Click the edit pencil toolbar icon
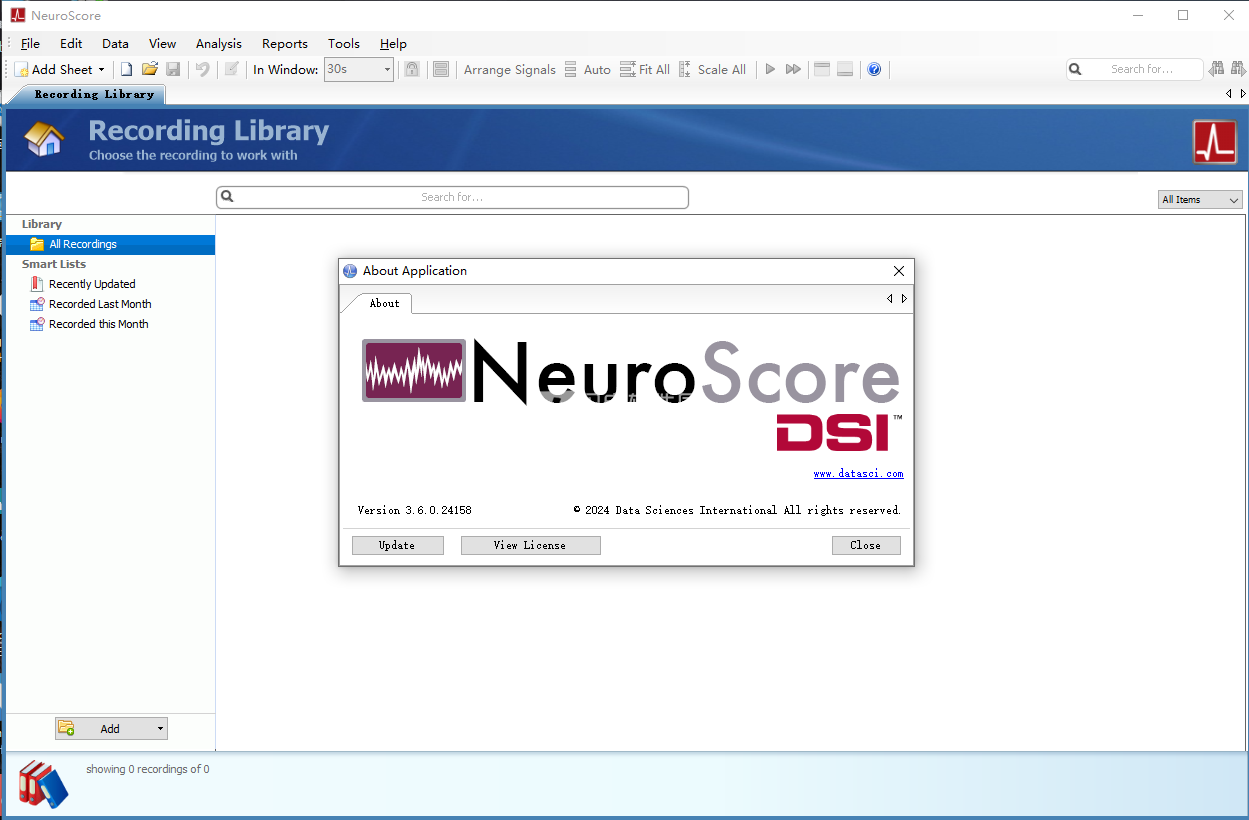 pos(232,69)
